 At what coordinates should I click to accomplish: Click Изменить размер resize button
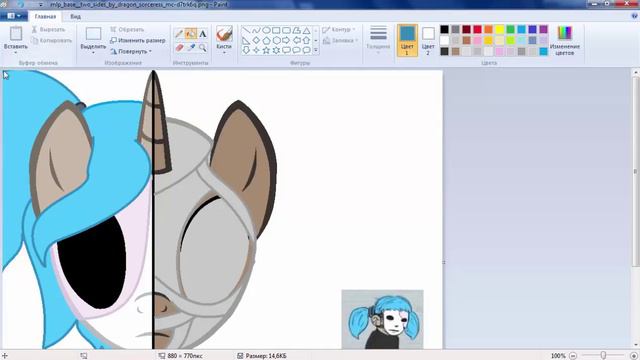coord(138,40)
